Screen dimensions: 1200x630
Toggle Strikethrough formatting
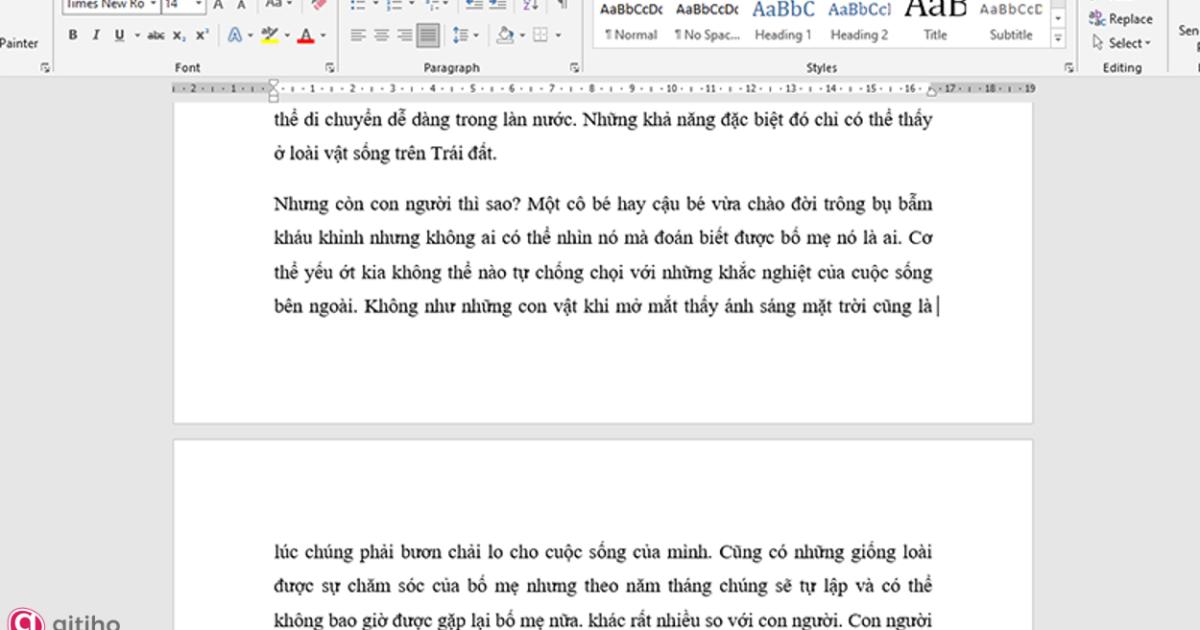click(x=156, y=35)
